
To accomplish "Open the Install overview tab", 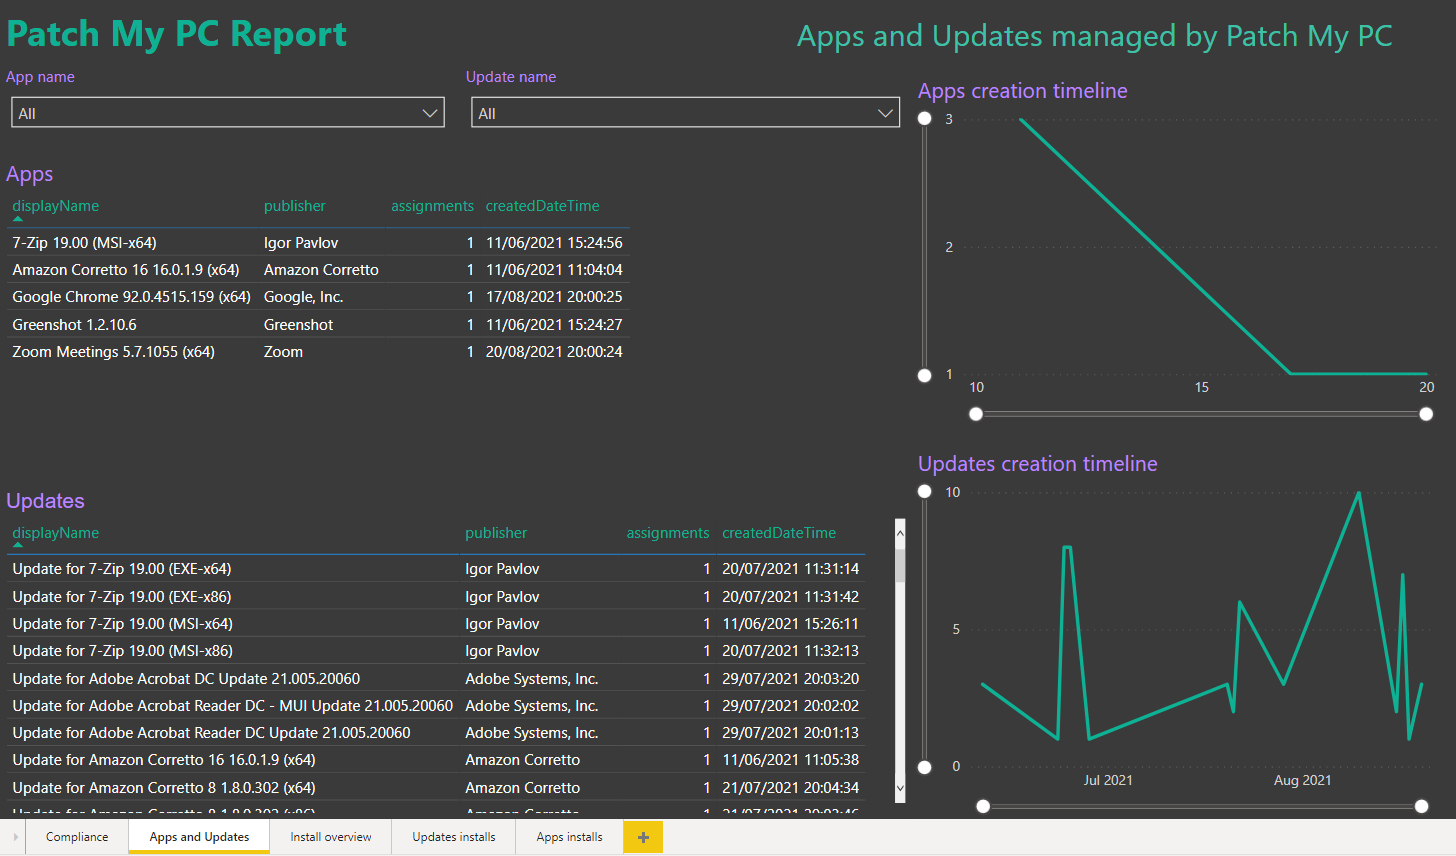I will [331, 837].
